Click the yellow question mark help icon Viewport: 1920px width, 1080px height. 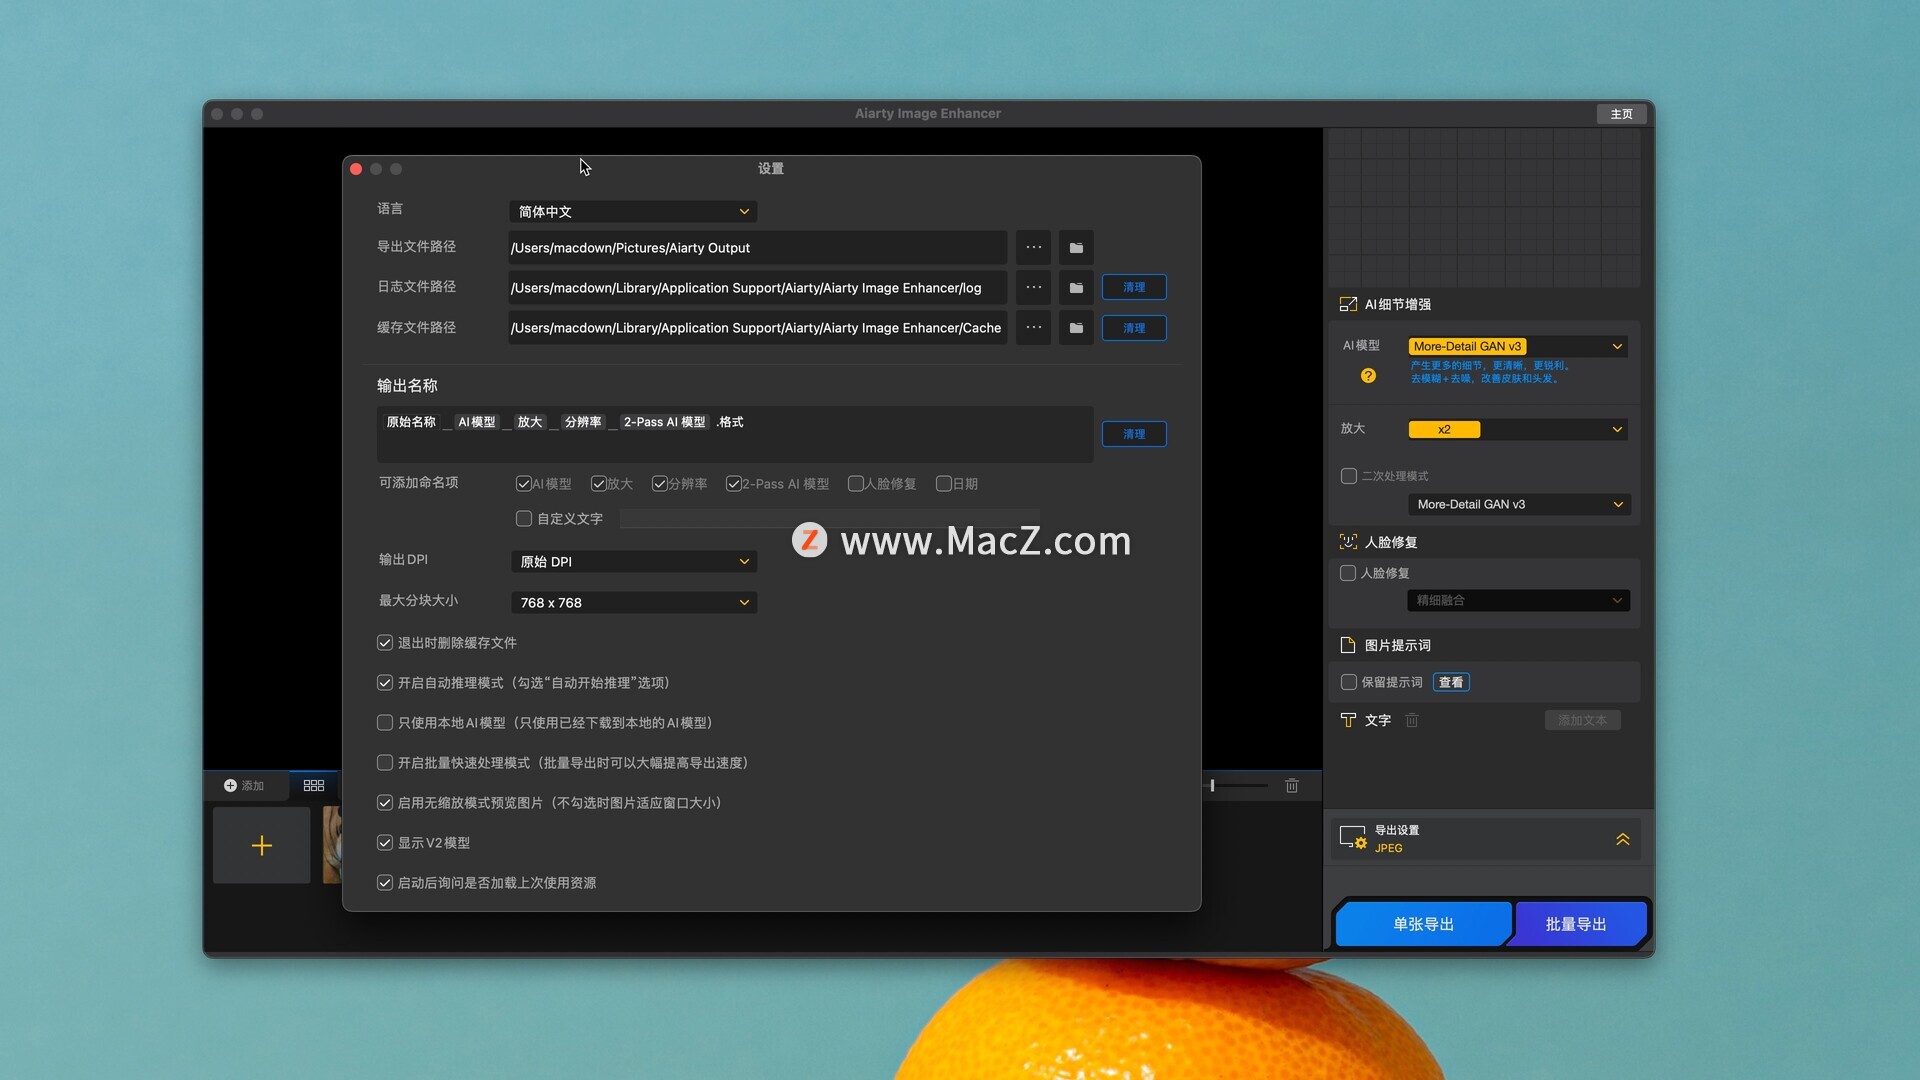tap(1368, 376)
